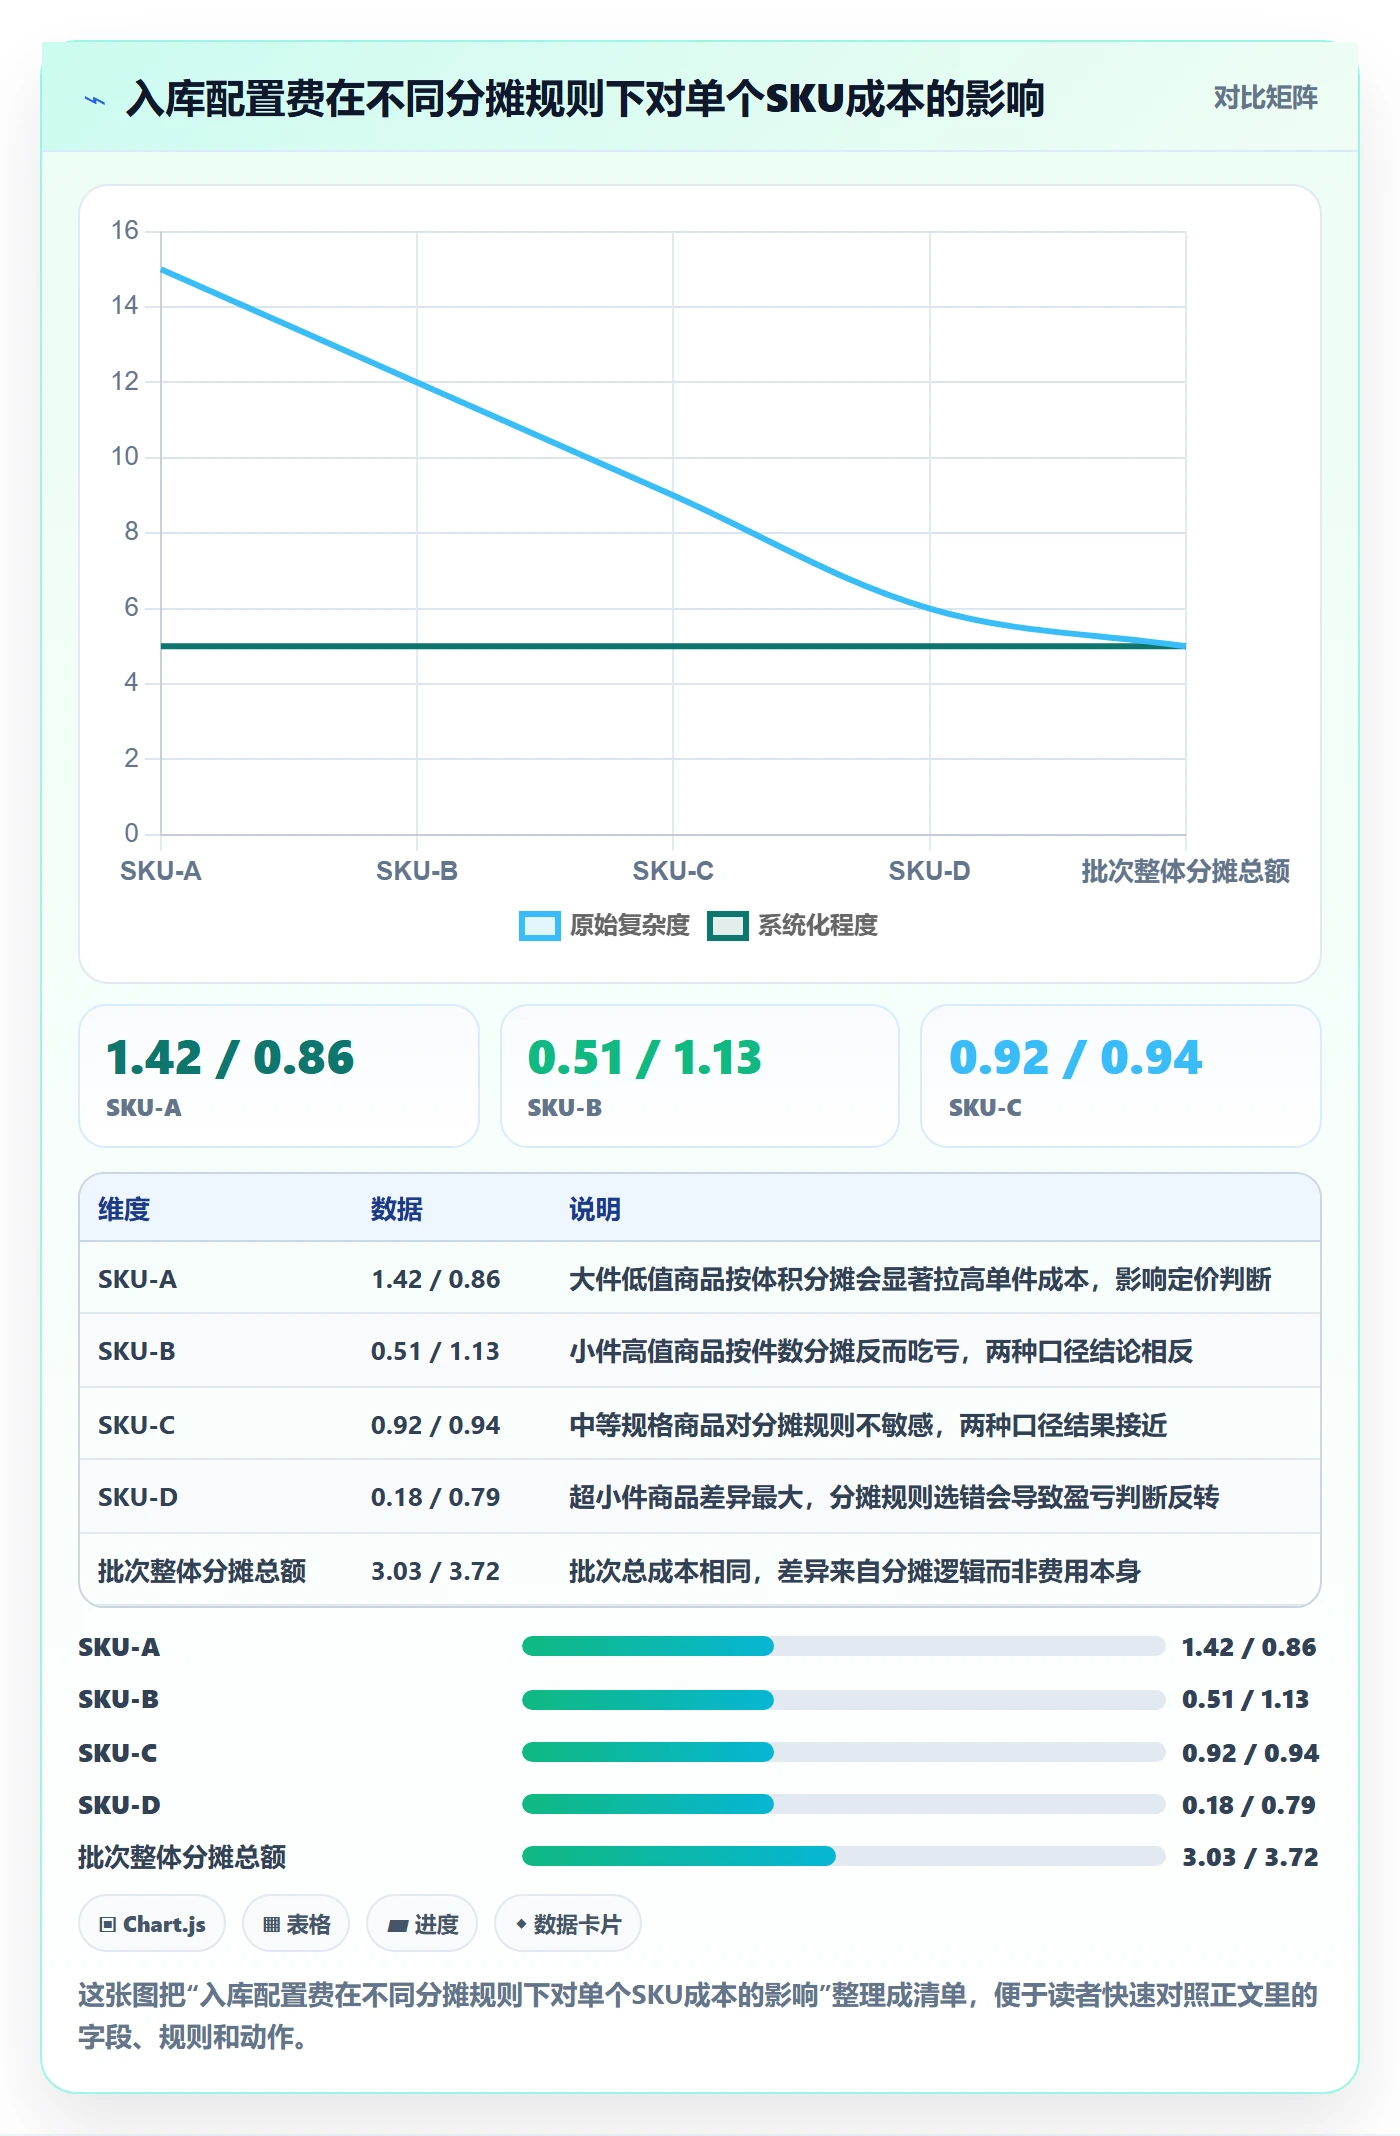The height and width of the screenshot is (2136, 1400).
Task: Click the 批次整体分摊总额 progress bar
Action: 843,1856
